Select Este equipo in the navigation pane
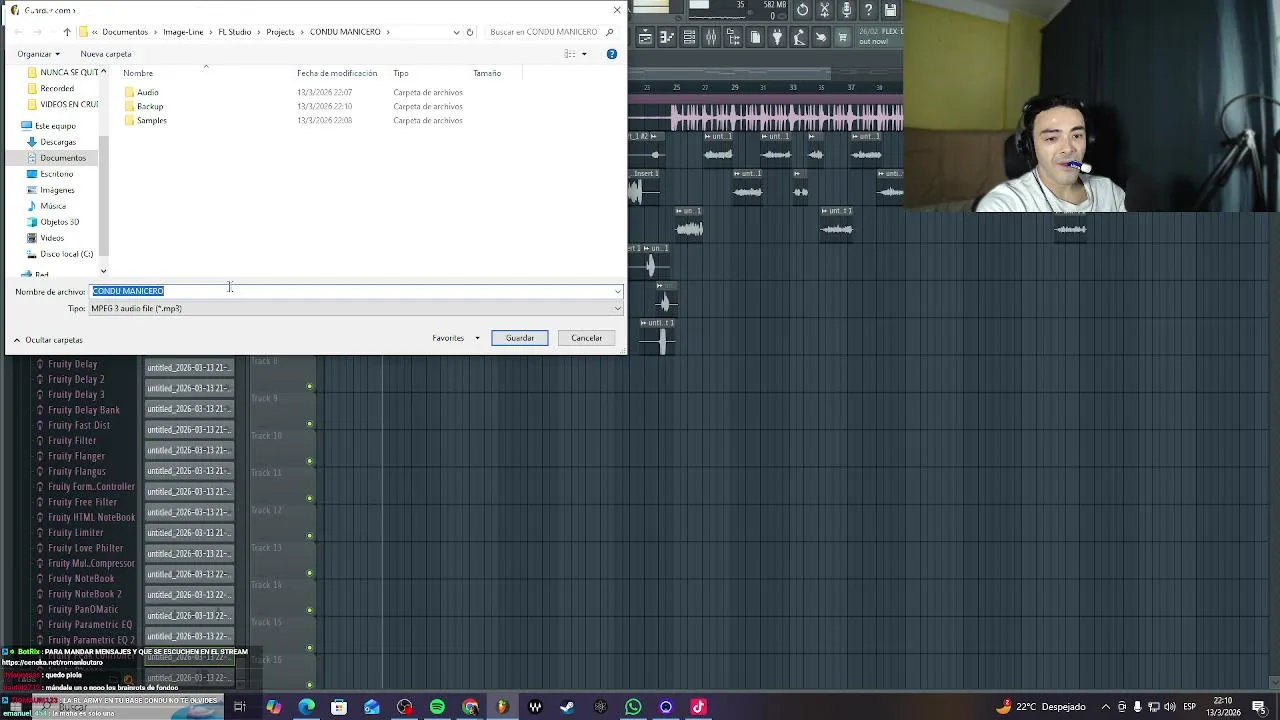The height and width of the screenshot is (720, 1280). [x=55, y=126]
